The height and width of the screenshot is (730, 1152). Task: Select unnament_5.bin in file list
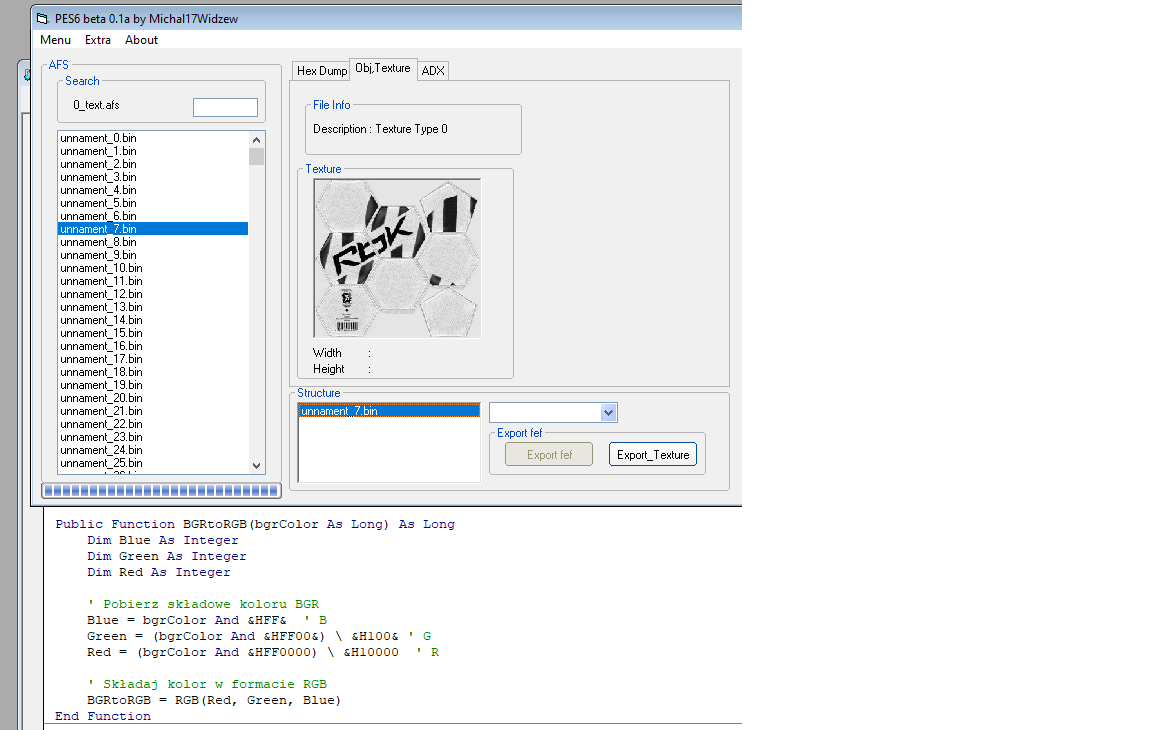click(153, 203)
